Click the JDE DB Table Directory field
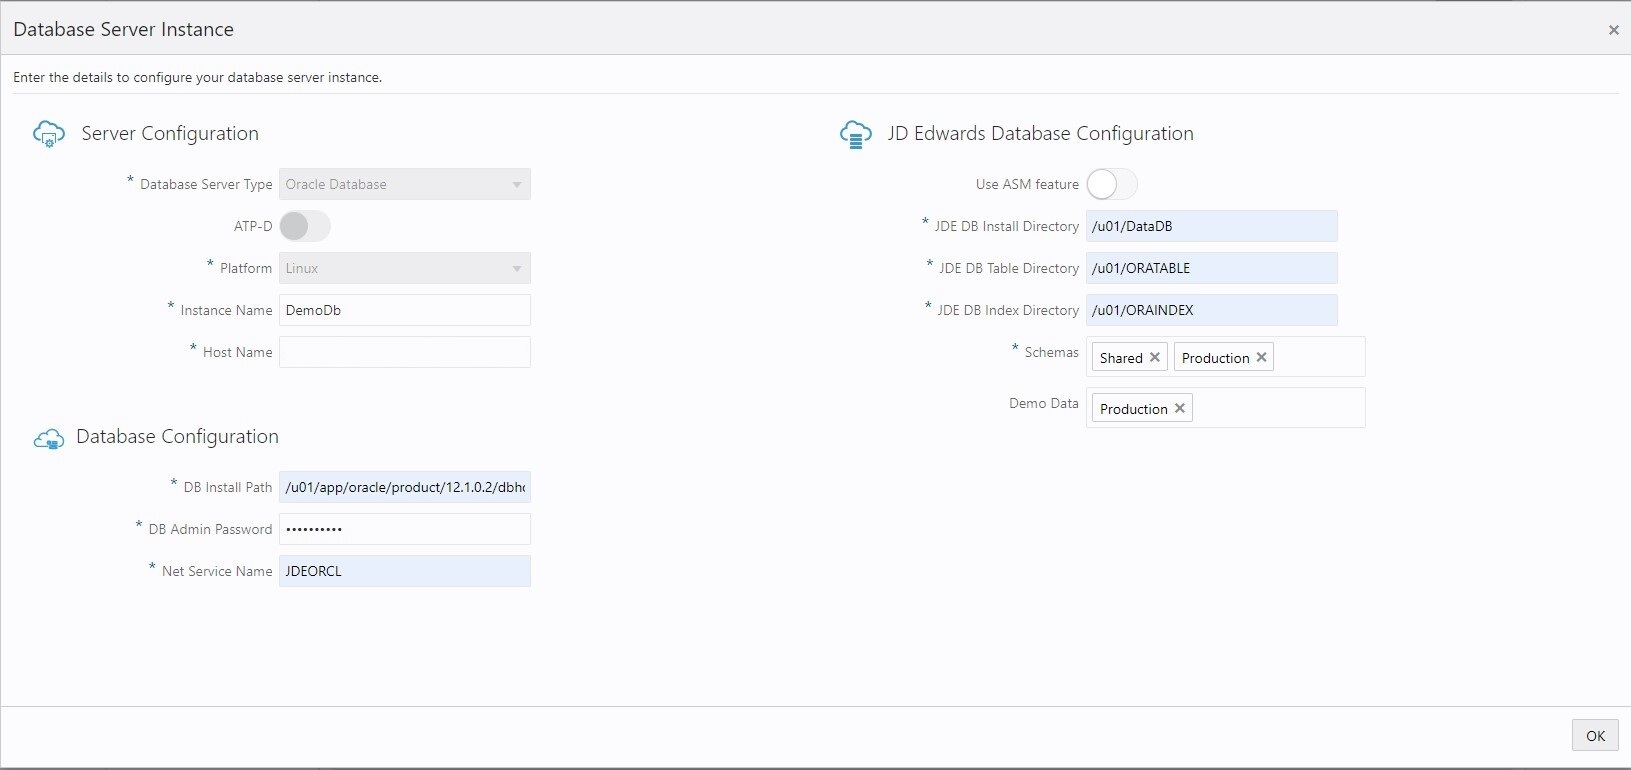Image resolution: width=1631 pixels, height=770 pixels. tap(1212, 268)
